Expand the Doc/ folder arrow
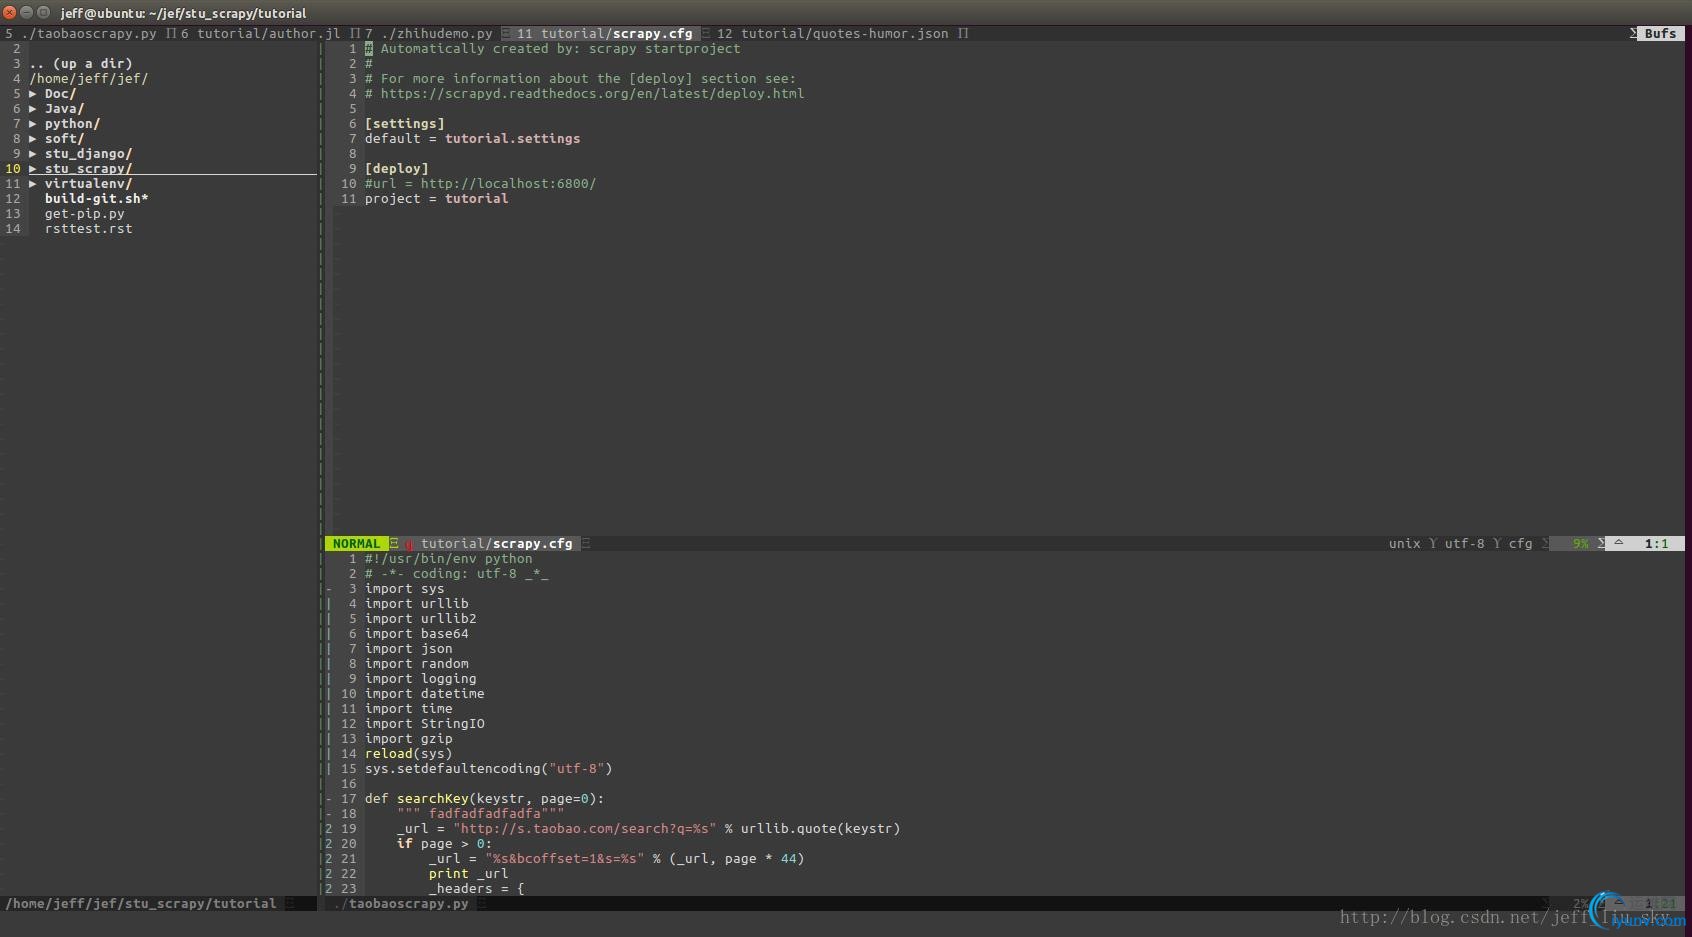 coord(33,94)
